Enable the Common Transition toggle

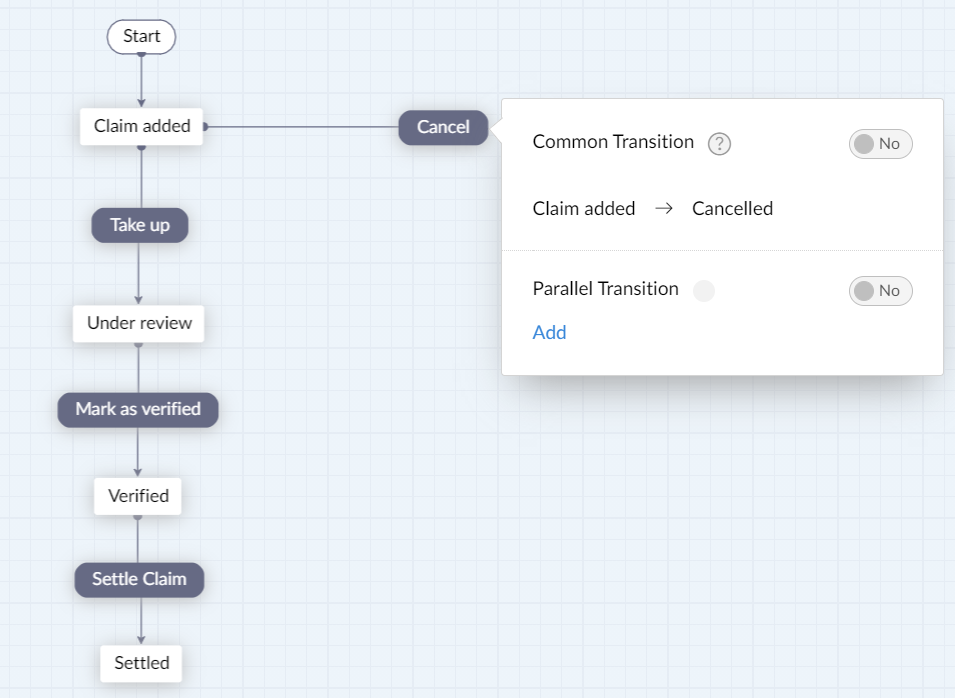pos(880,144)
